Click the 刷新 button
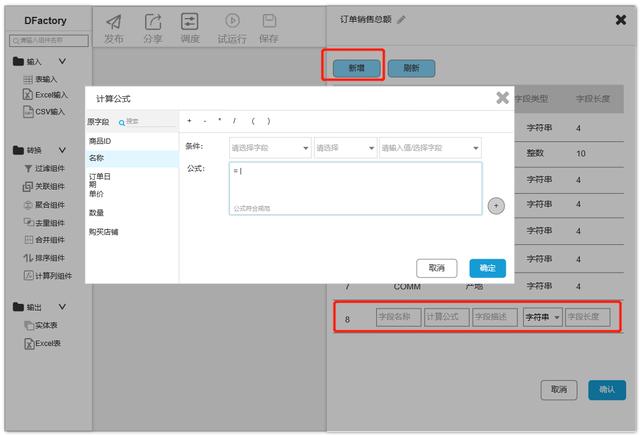Viewport: 640px width, 435px height. pyautogui.click(x=411, y=68)
